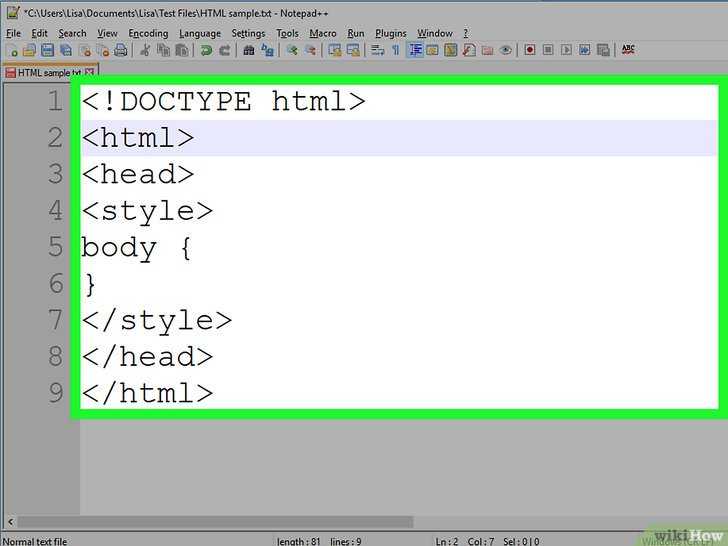The image size is (728, 546).
Task: Copy the selection using the Copy icon
Action: pyautogui.click(x=163, y=50)
